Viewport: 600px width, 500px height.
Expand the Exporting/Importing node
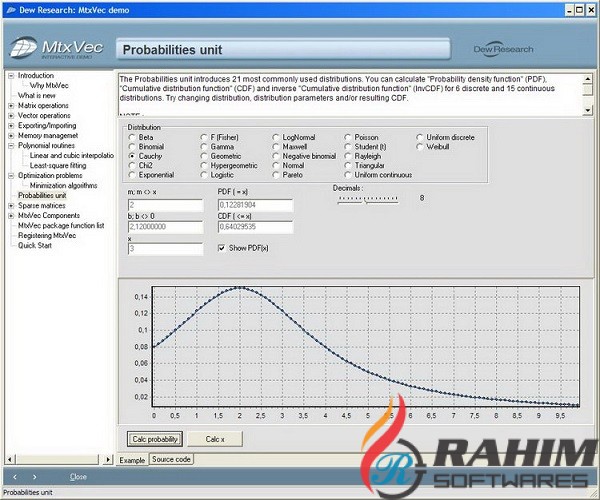(x=11, y=125)
